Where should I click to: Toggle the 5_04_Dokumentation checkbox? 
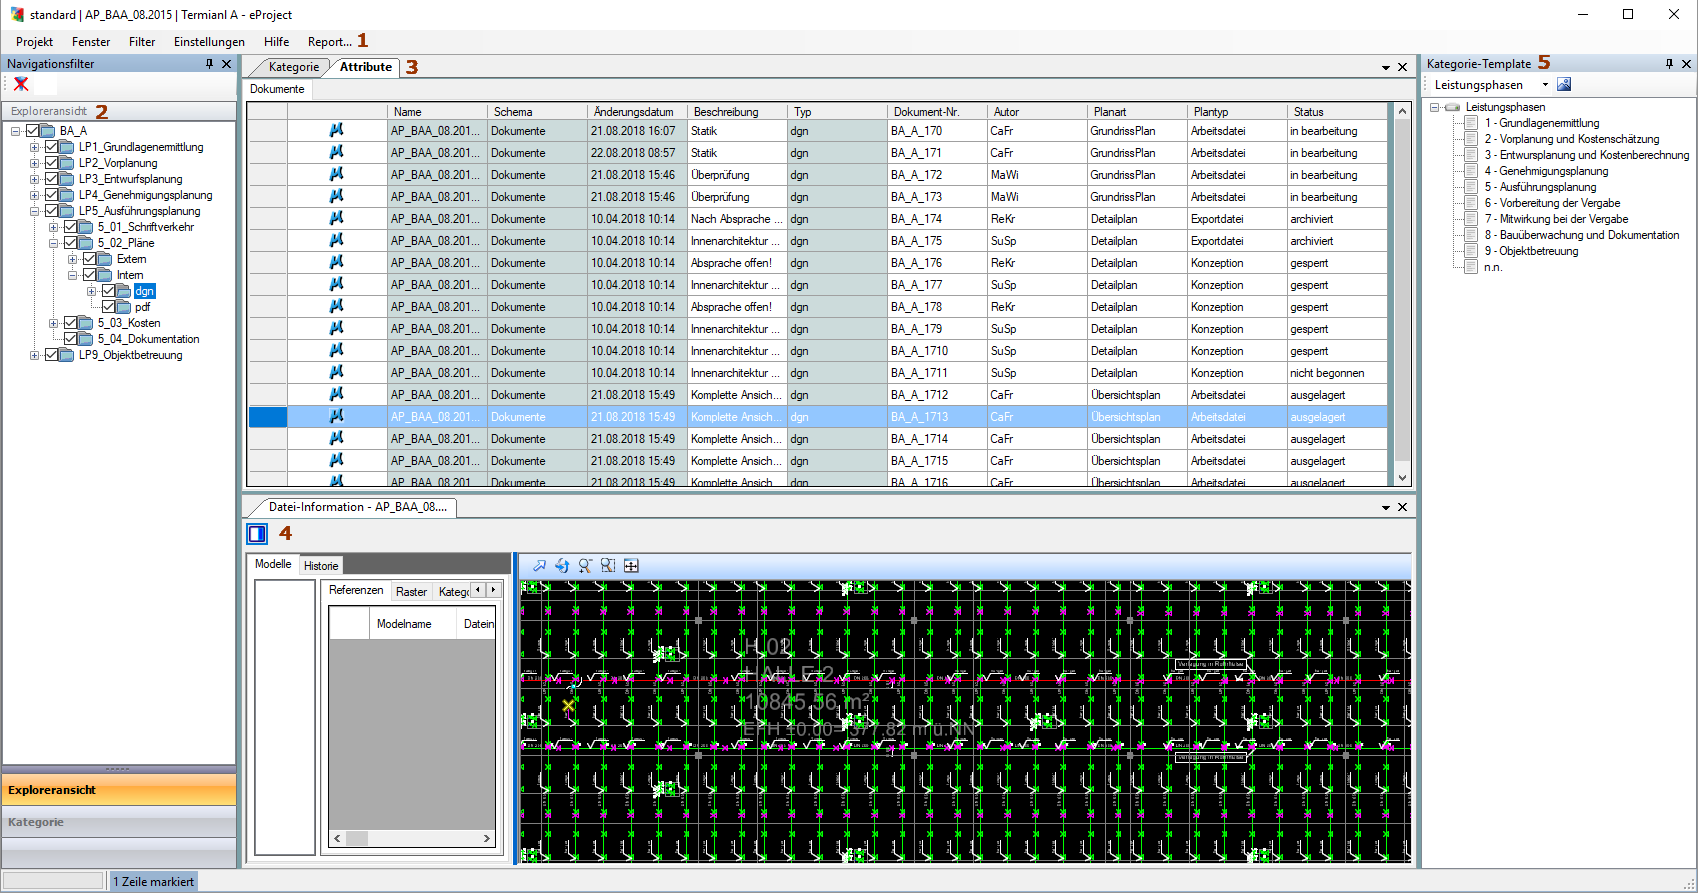click(x=71, y=339)
